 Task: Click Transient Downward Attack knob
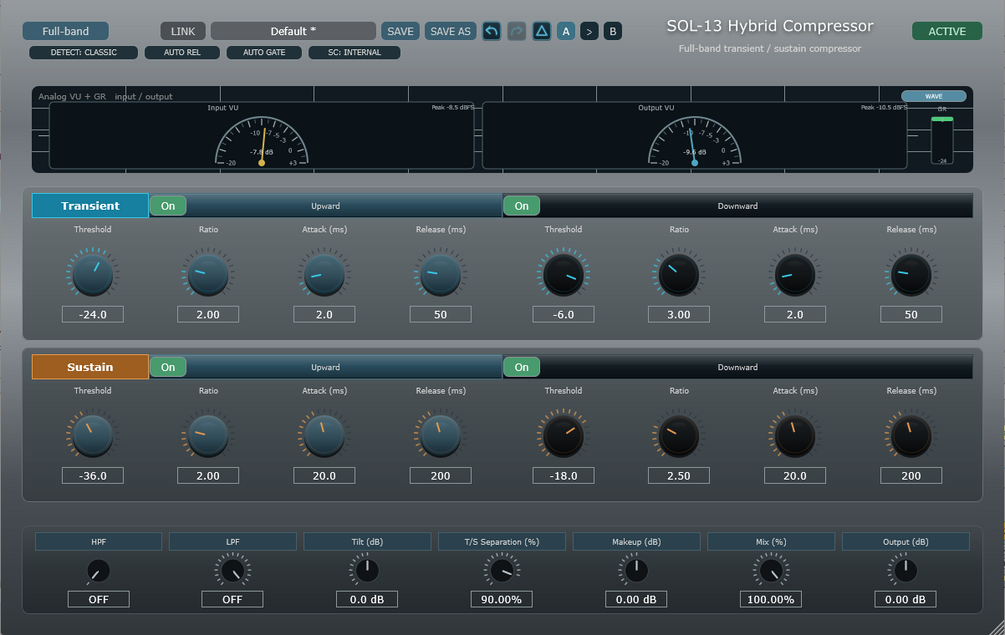click(x=795, y=274)
